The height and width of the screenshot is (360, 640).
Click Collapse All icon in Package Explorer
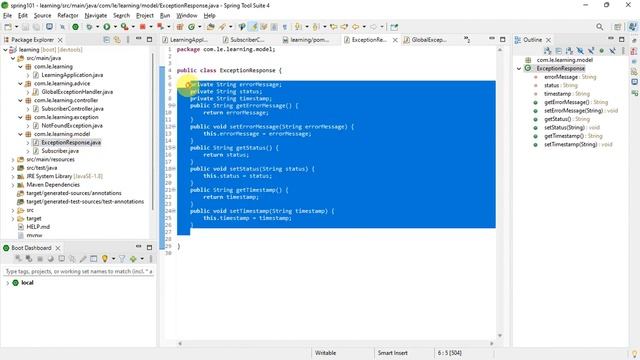coord(107,40)
